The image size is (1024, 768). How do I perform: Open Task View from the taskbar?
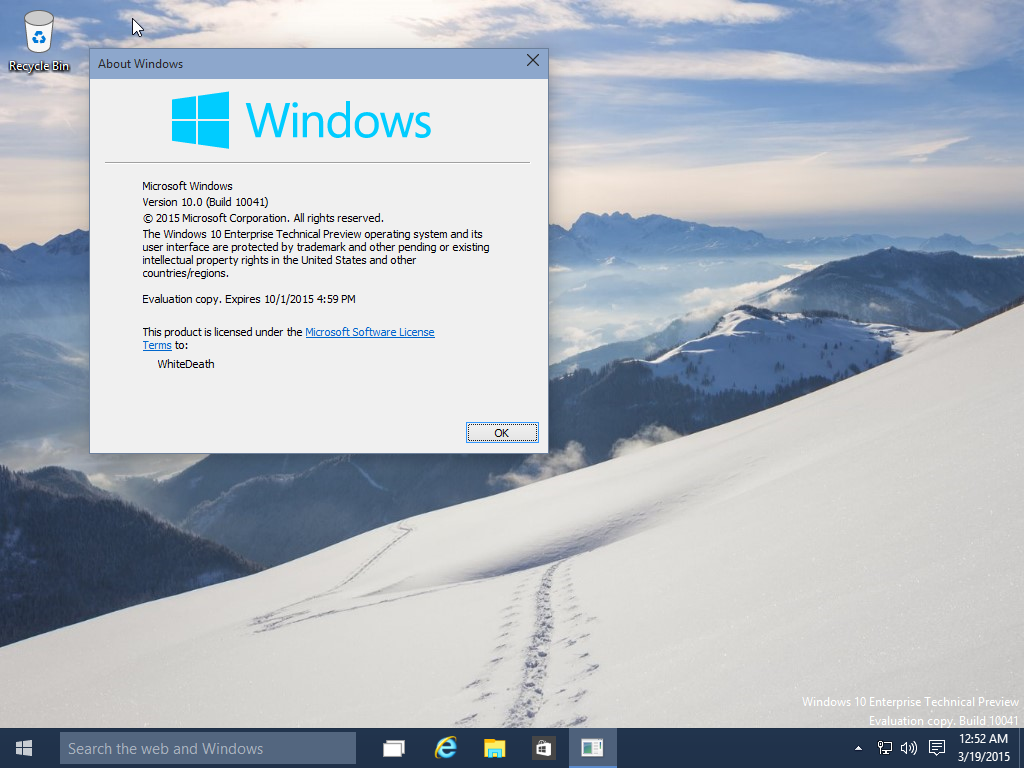(x=394, y=748)
